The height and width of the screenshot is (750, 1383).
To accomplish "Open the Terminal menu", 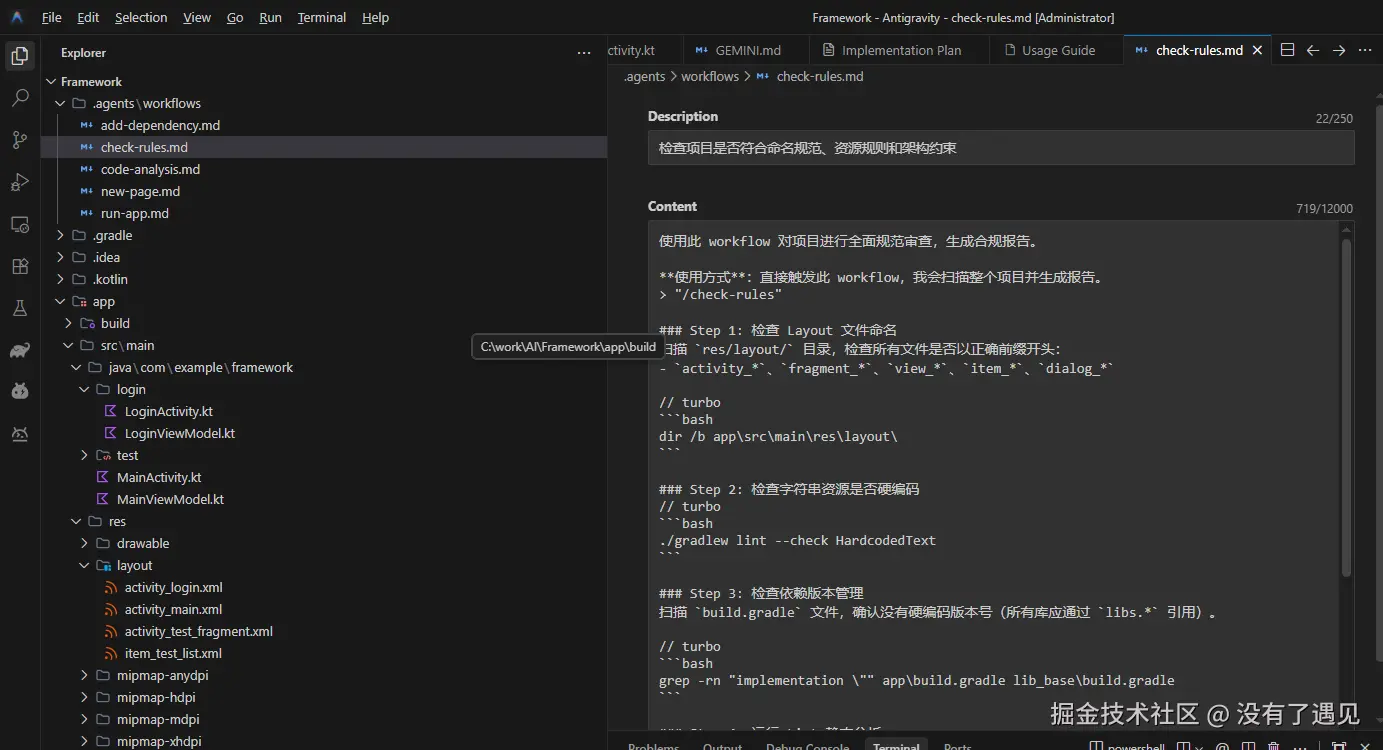I will pyautogui.click(x=321, y=17).
